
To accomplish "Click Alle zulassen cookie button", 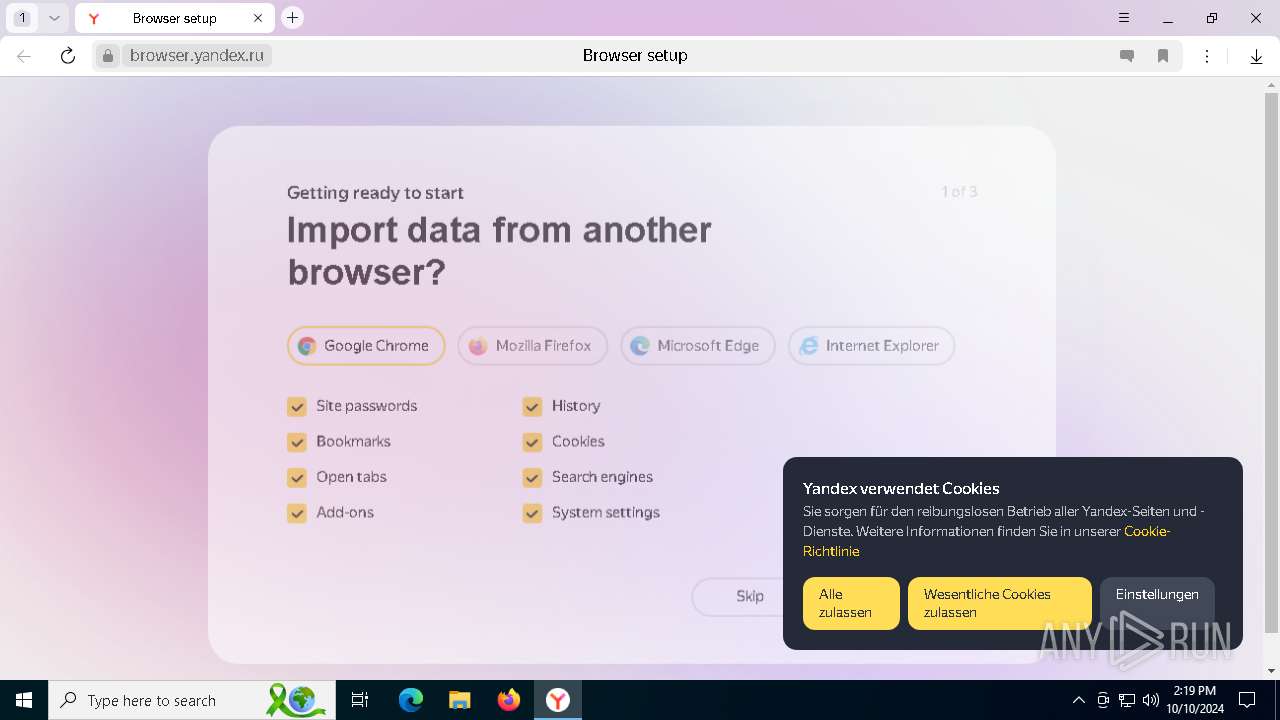I will click(851, 603).
